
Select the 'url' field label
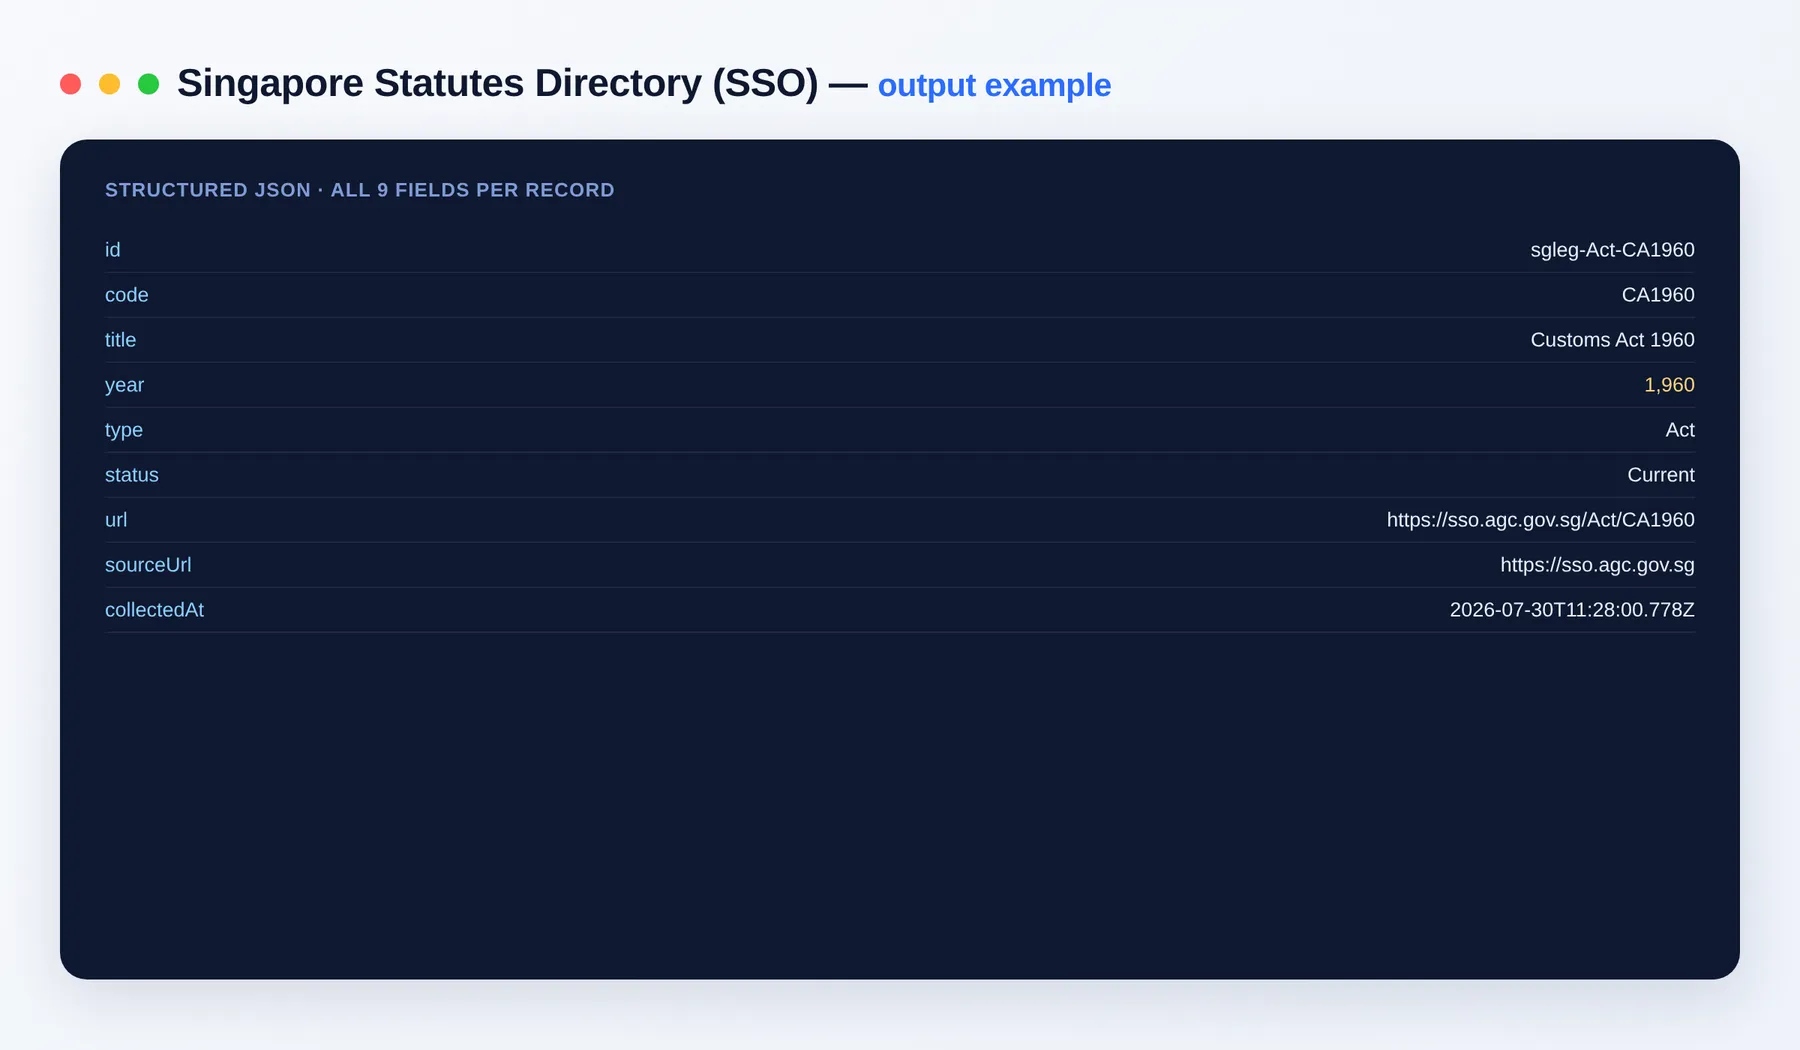(116, 520)
